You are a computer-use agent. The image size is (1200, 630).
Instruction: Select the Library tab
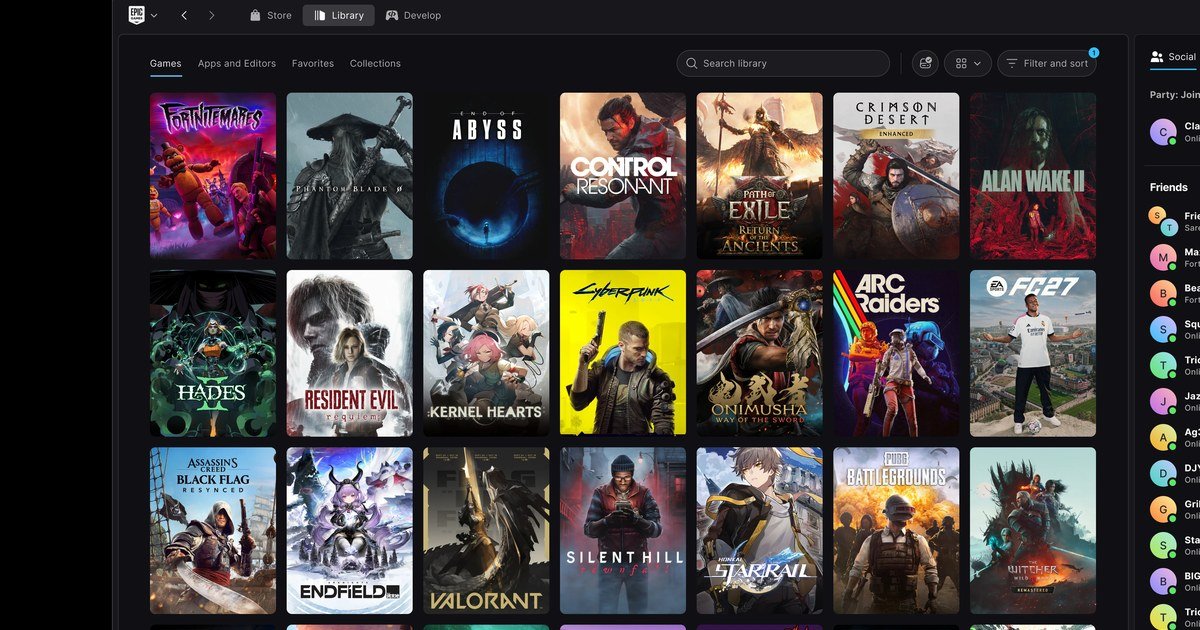(339, 15)
